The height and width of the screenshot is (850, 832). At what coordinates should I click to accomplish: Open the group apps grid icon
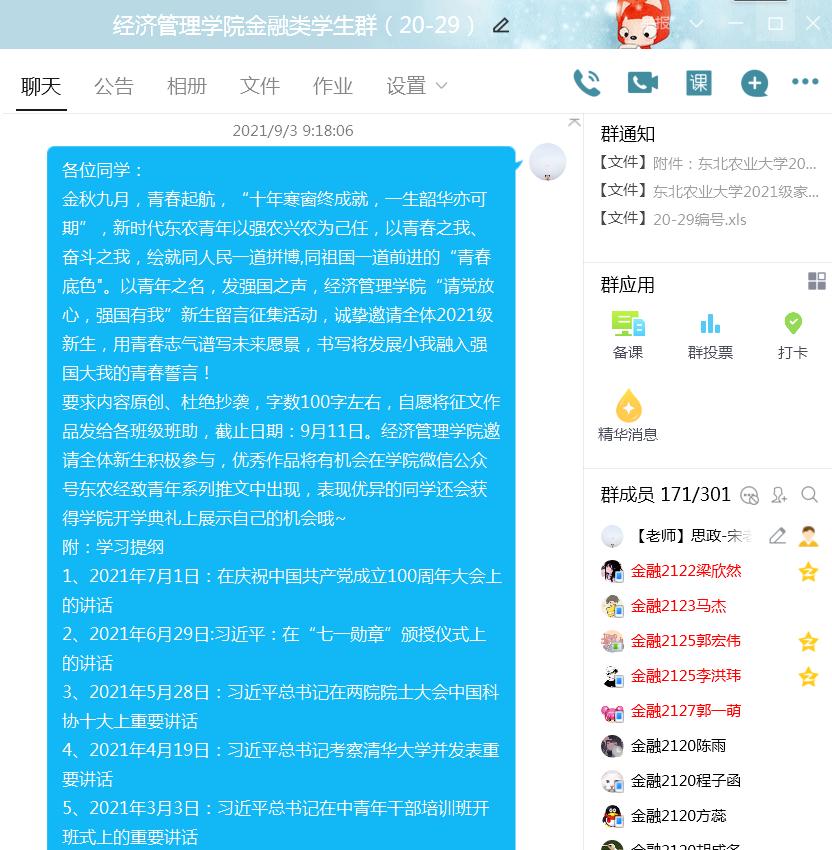(x=817, y=281)
